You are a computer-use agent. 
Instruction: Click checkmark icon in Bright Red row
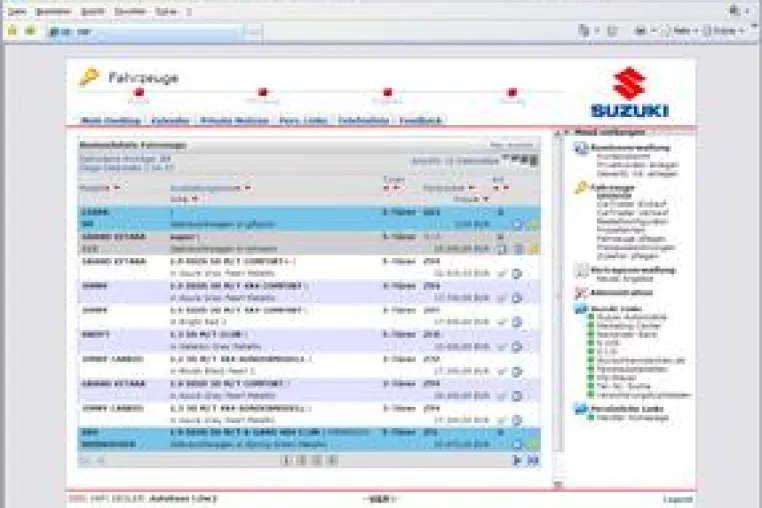(x=502, y=322)
